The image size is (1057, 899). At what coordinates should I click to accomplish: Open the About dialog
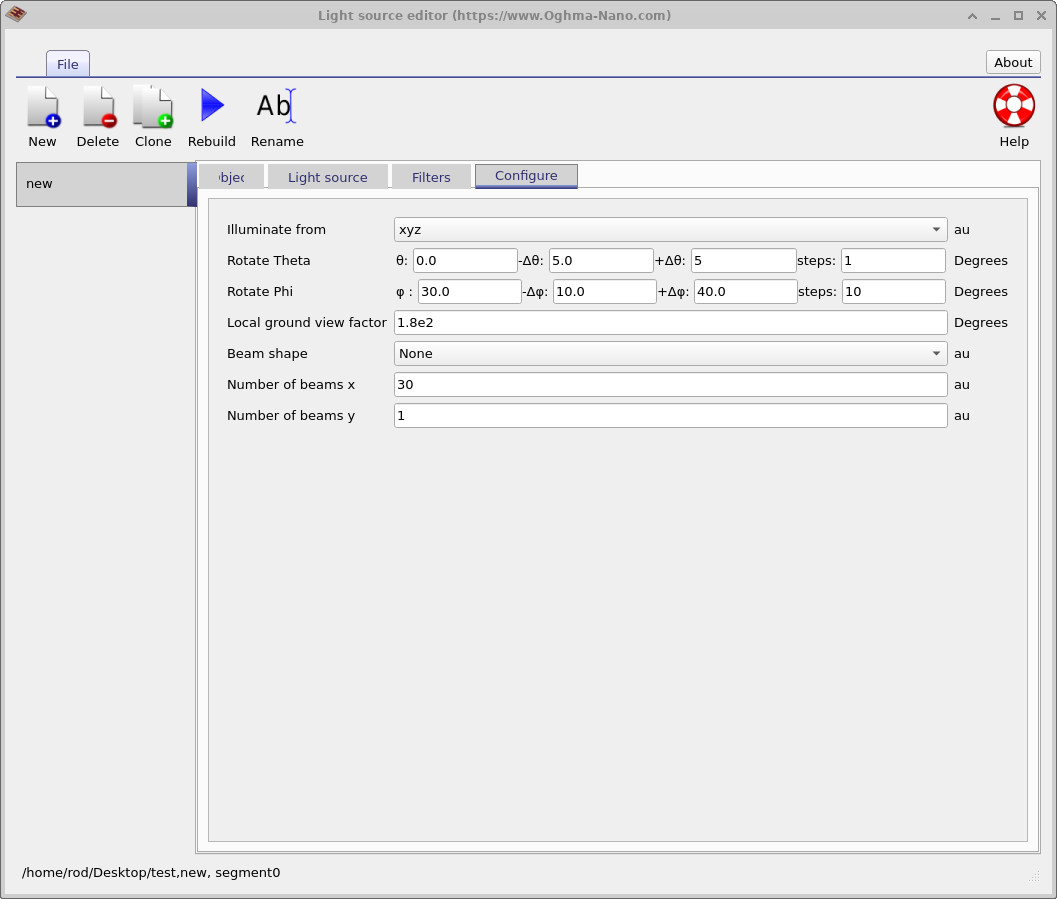1012,62
